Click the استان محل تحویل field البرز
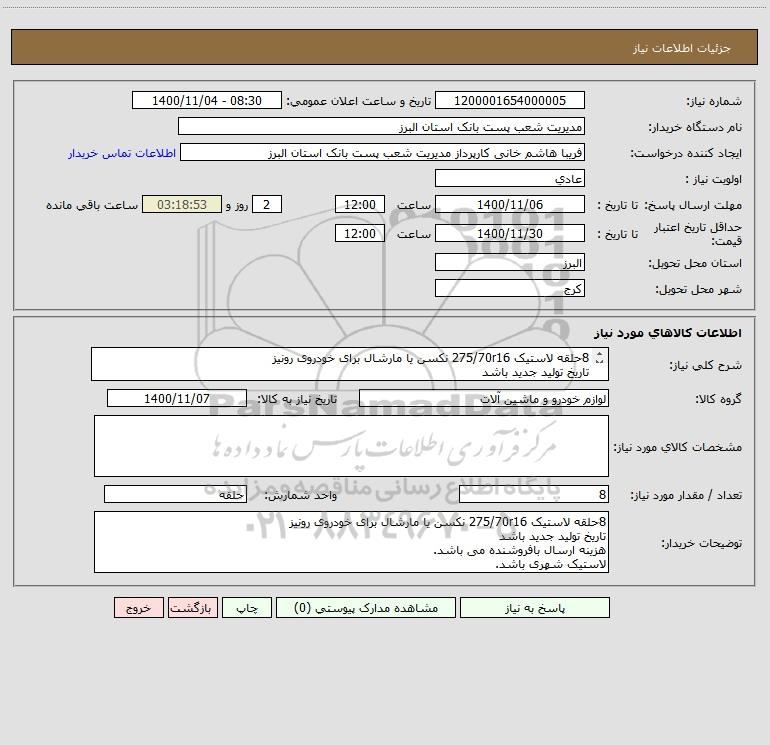Image resolution: width=770 pixels, height=745 pixels. pyautogui.click(x=510, y=263)
